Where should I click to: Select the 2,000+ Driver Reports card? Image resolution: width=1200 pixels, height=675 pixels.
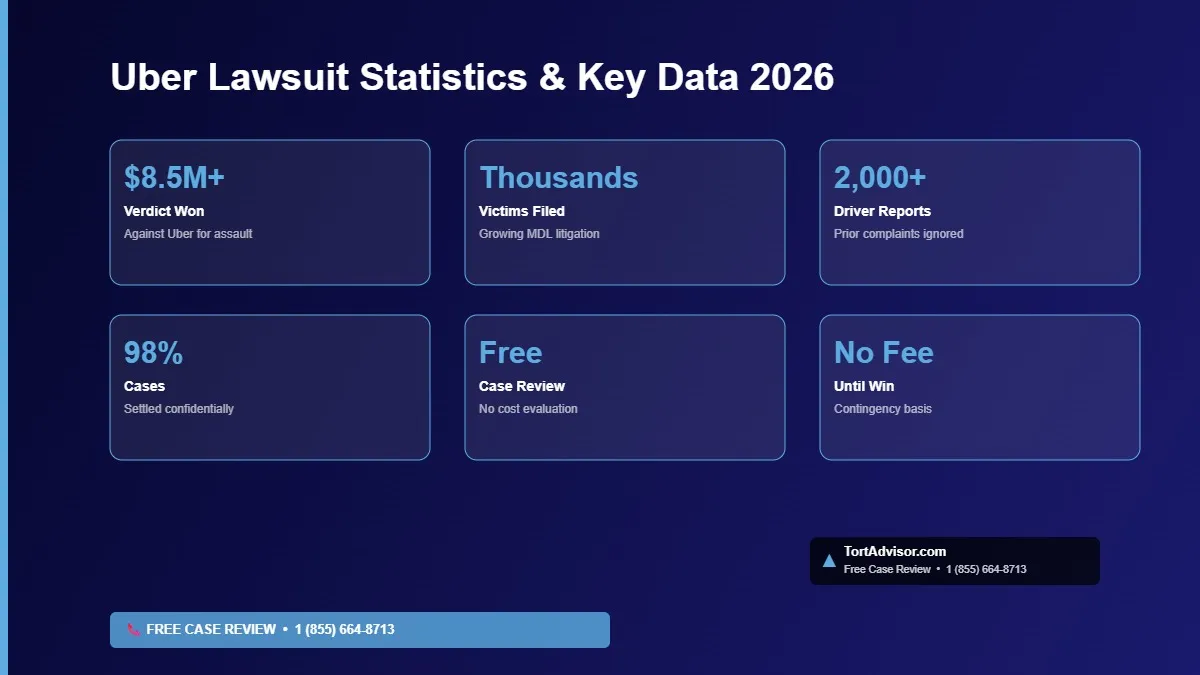(980, 212)
